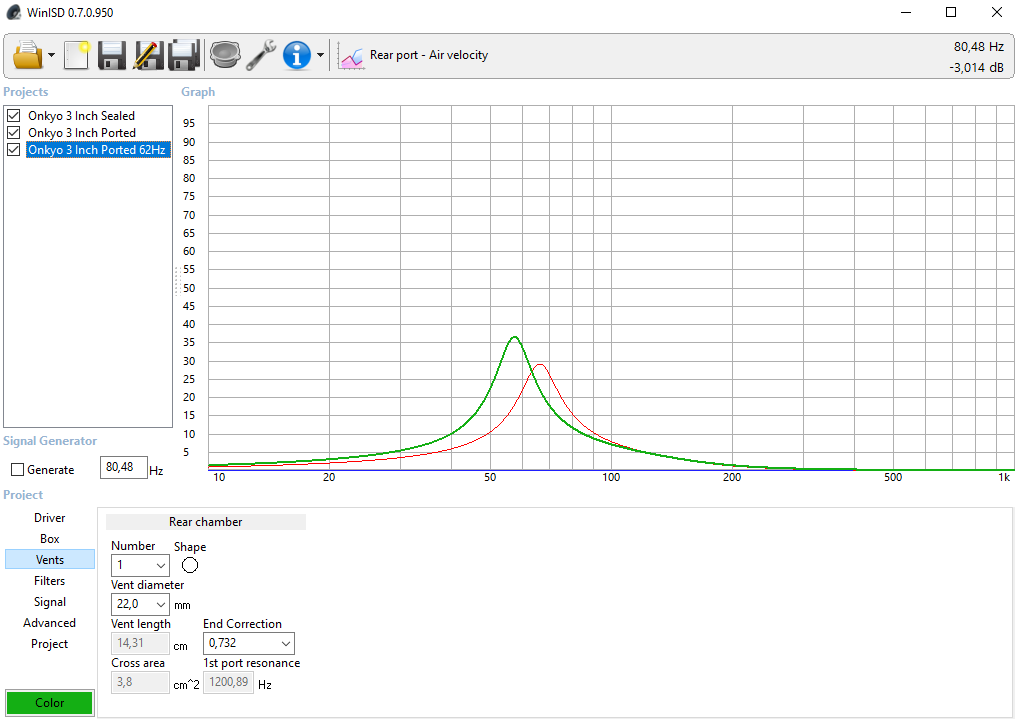Open the Signal tab
The width and height of the screenshot is (1020, 724).
(x=49, y=602)
